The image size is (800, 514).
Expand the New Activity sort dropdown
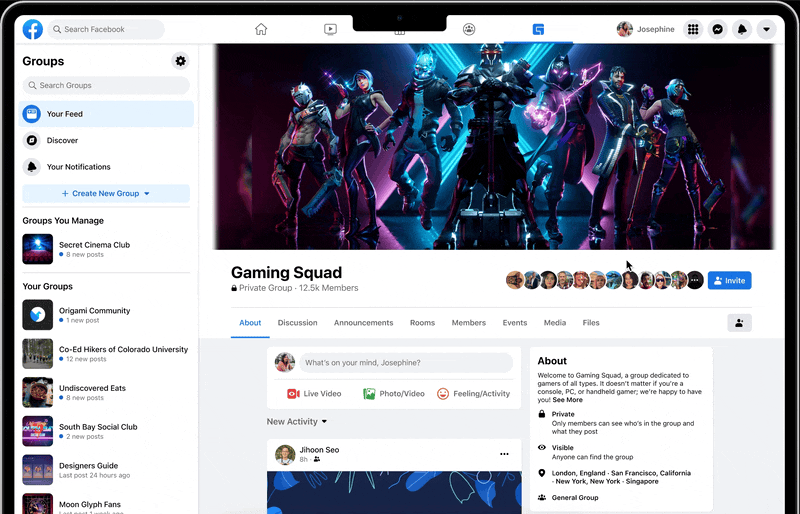click(x=297, y=422)
